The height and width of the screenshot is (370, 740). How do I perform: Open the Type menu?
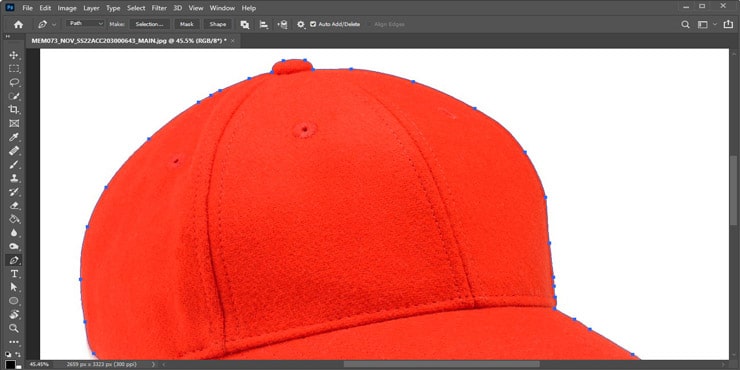pos(113,8)
